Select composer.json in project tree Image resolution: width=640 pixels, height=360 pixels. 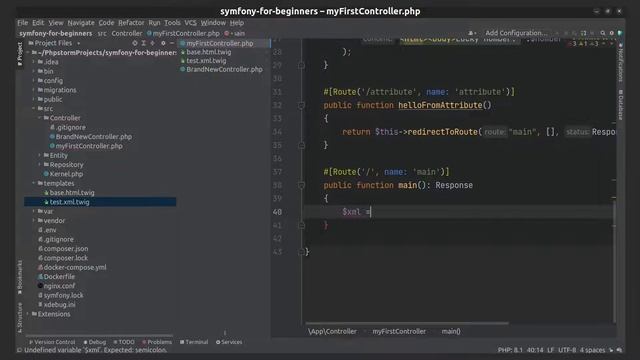coord(63,249)
